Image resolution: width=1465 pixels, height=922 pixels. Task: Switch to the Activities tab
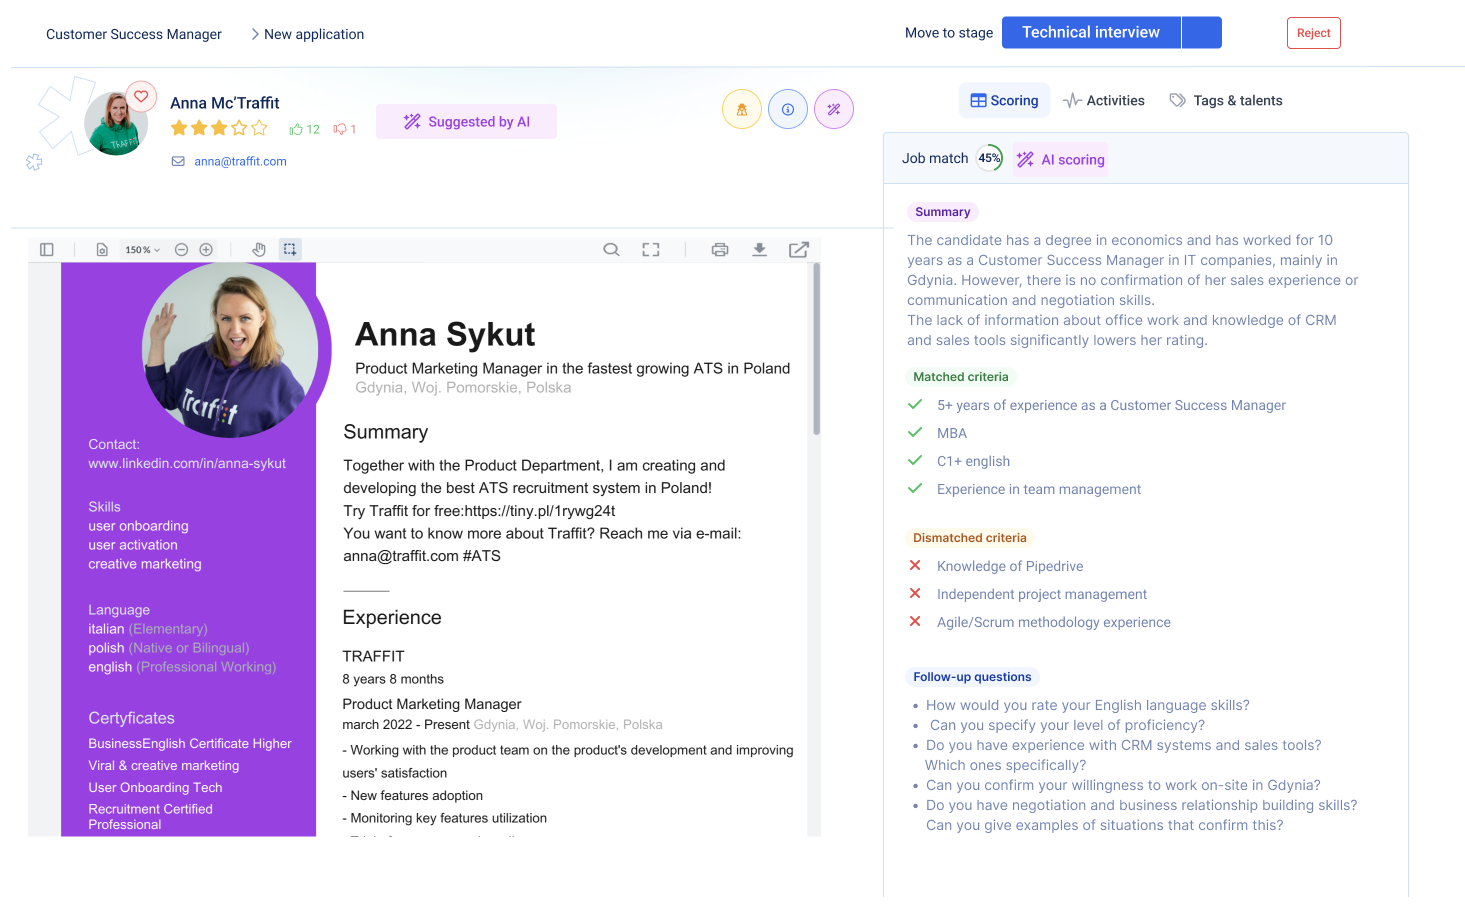coord(1104,101)
